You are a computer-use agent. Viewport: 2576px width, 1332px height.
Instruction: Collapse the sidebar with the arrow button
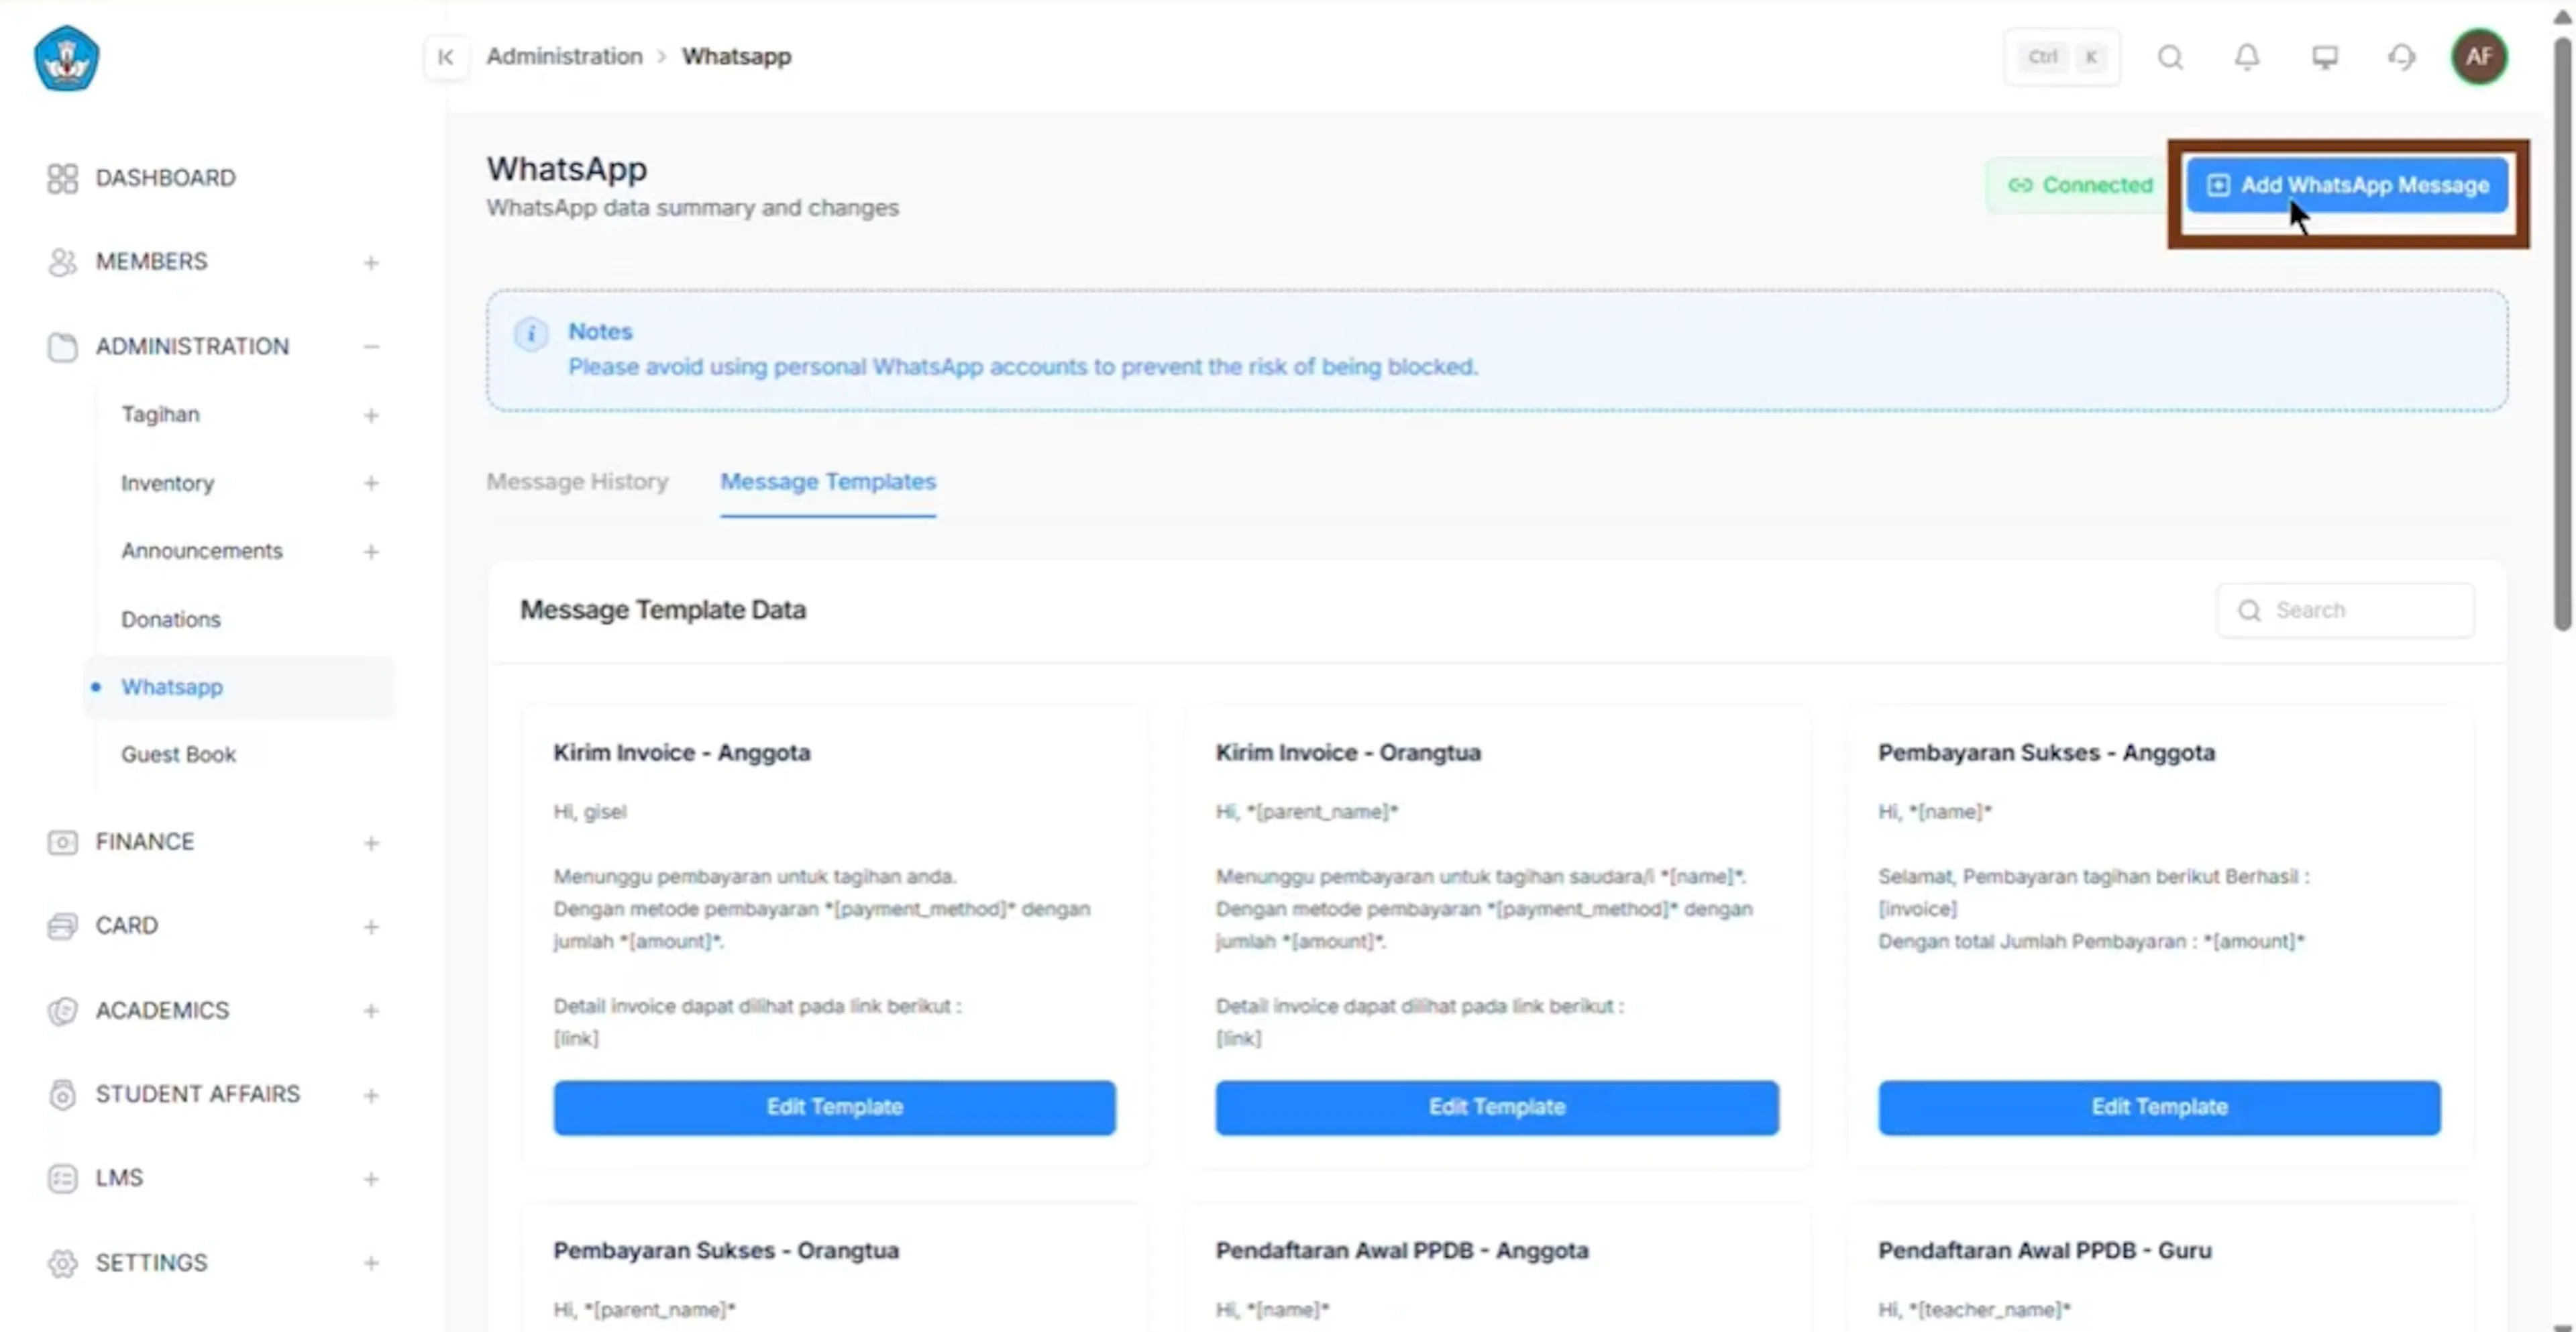coord(446,57)
